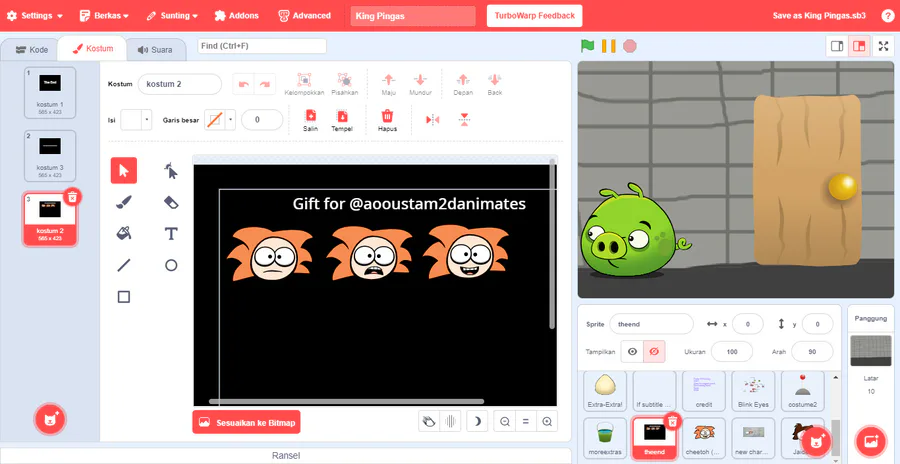Click the costume name field
The image size is (900, 464).
180,84
